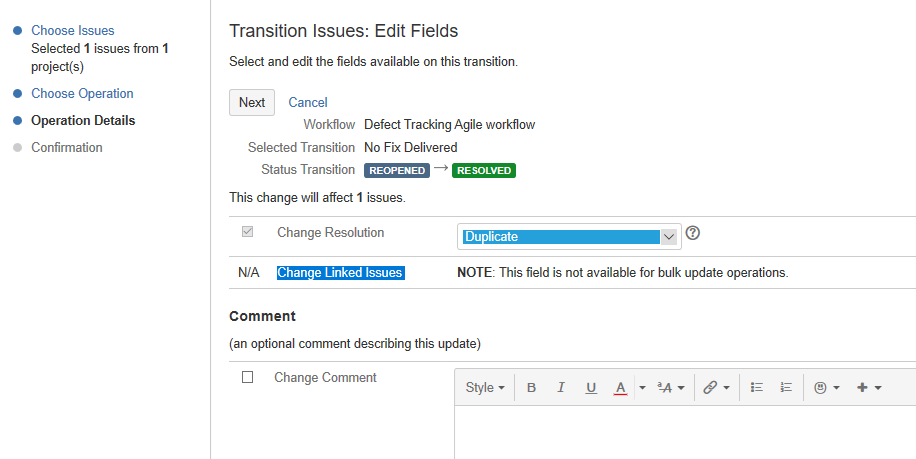Enable the Change Comment checkbox
The image size is (916, 459).
coord(248,377)
